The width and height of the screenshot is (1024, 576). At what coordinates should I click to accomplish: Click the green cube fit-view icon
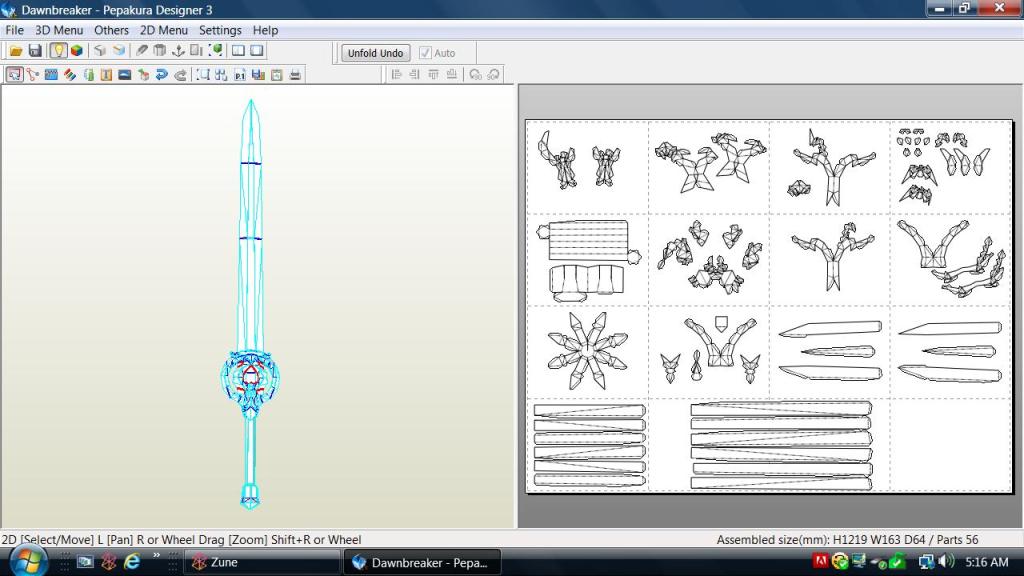[x=216, y=51]
